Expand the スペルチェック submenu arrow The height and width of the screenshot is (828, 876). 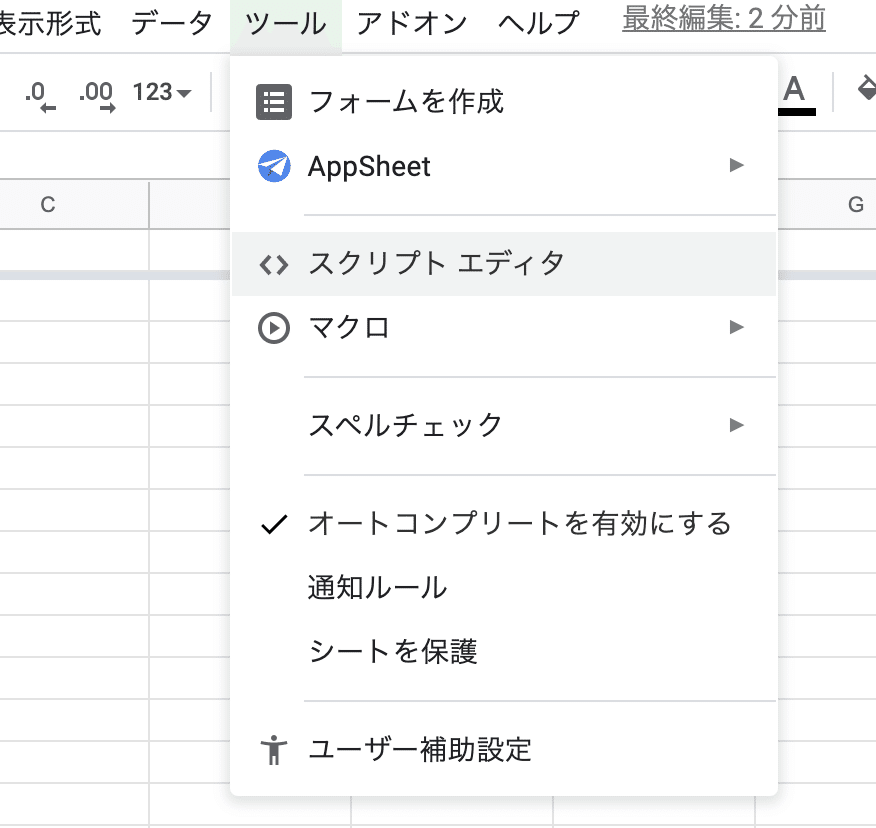click(x=737, y=425)
